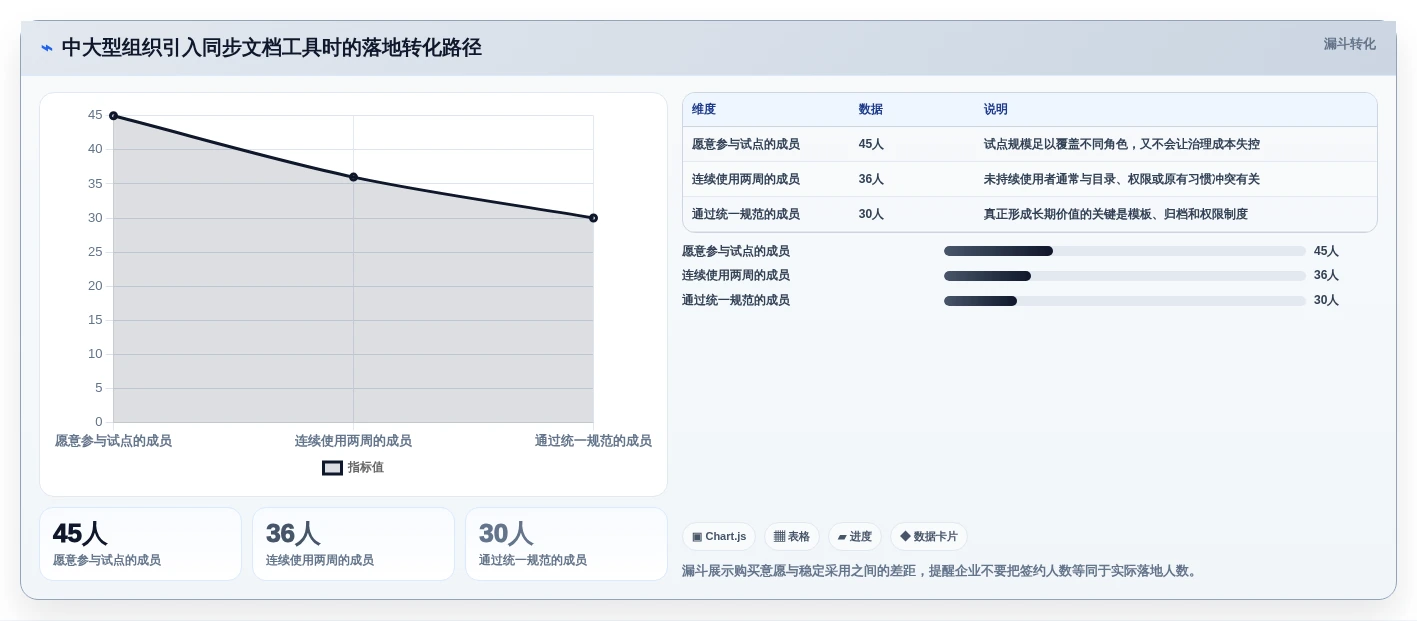Viewport: 1417px width, 621px height.
Task: Select the data point at 36 on chart
Action: tap(353, 177)
